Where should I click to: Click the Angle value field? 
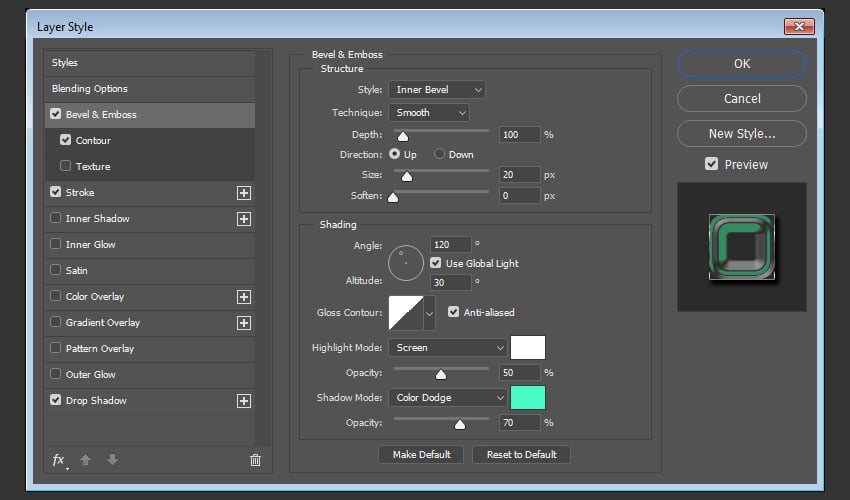tap(450, 245)
